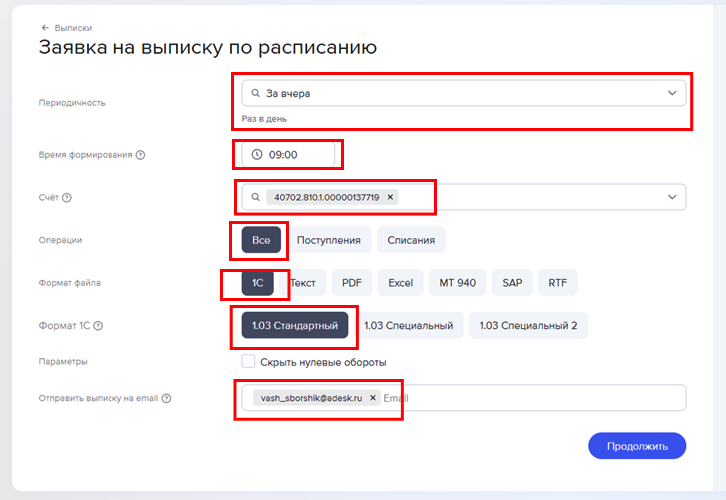Open the Выписки breadcrumb link
This screenshot has height=500, width=726.
[73, 28]
